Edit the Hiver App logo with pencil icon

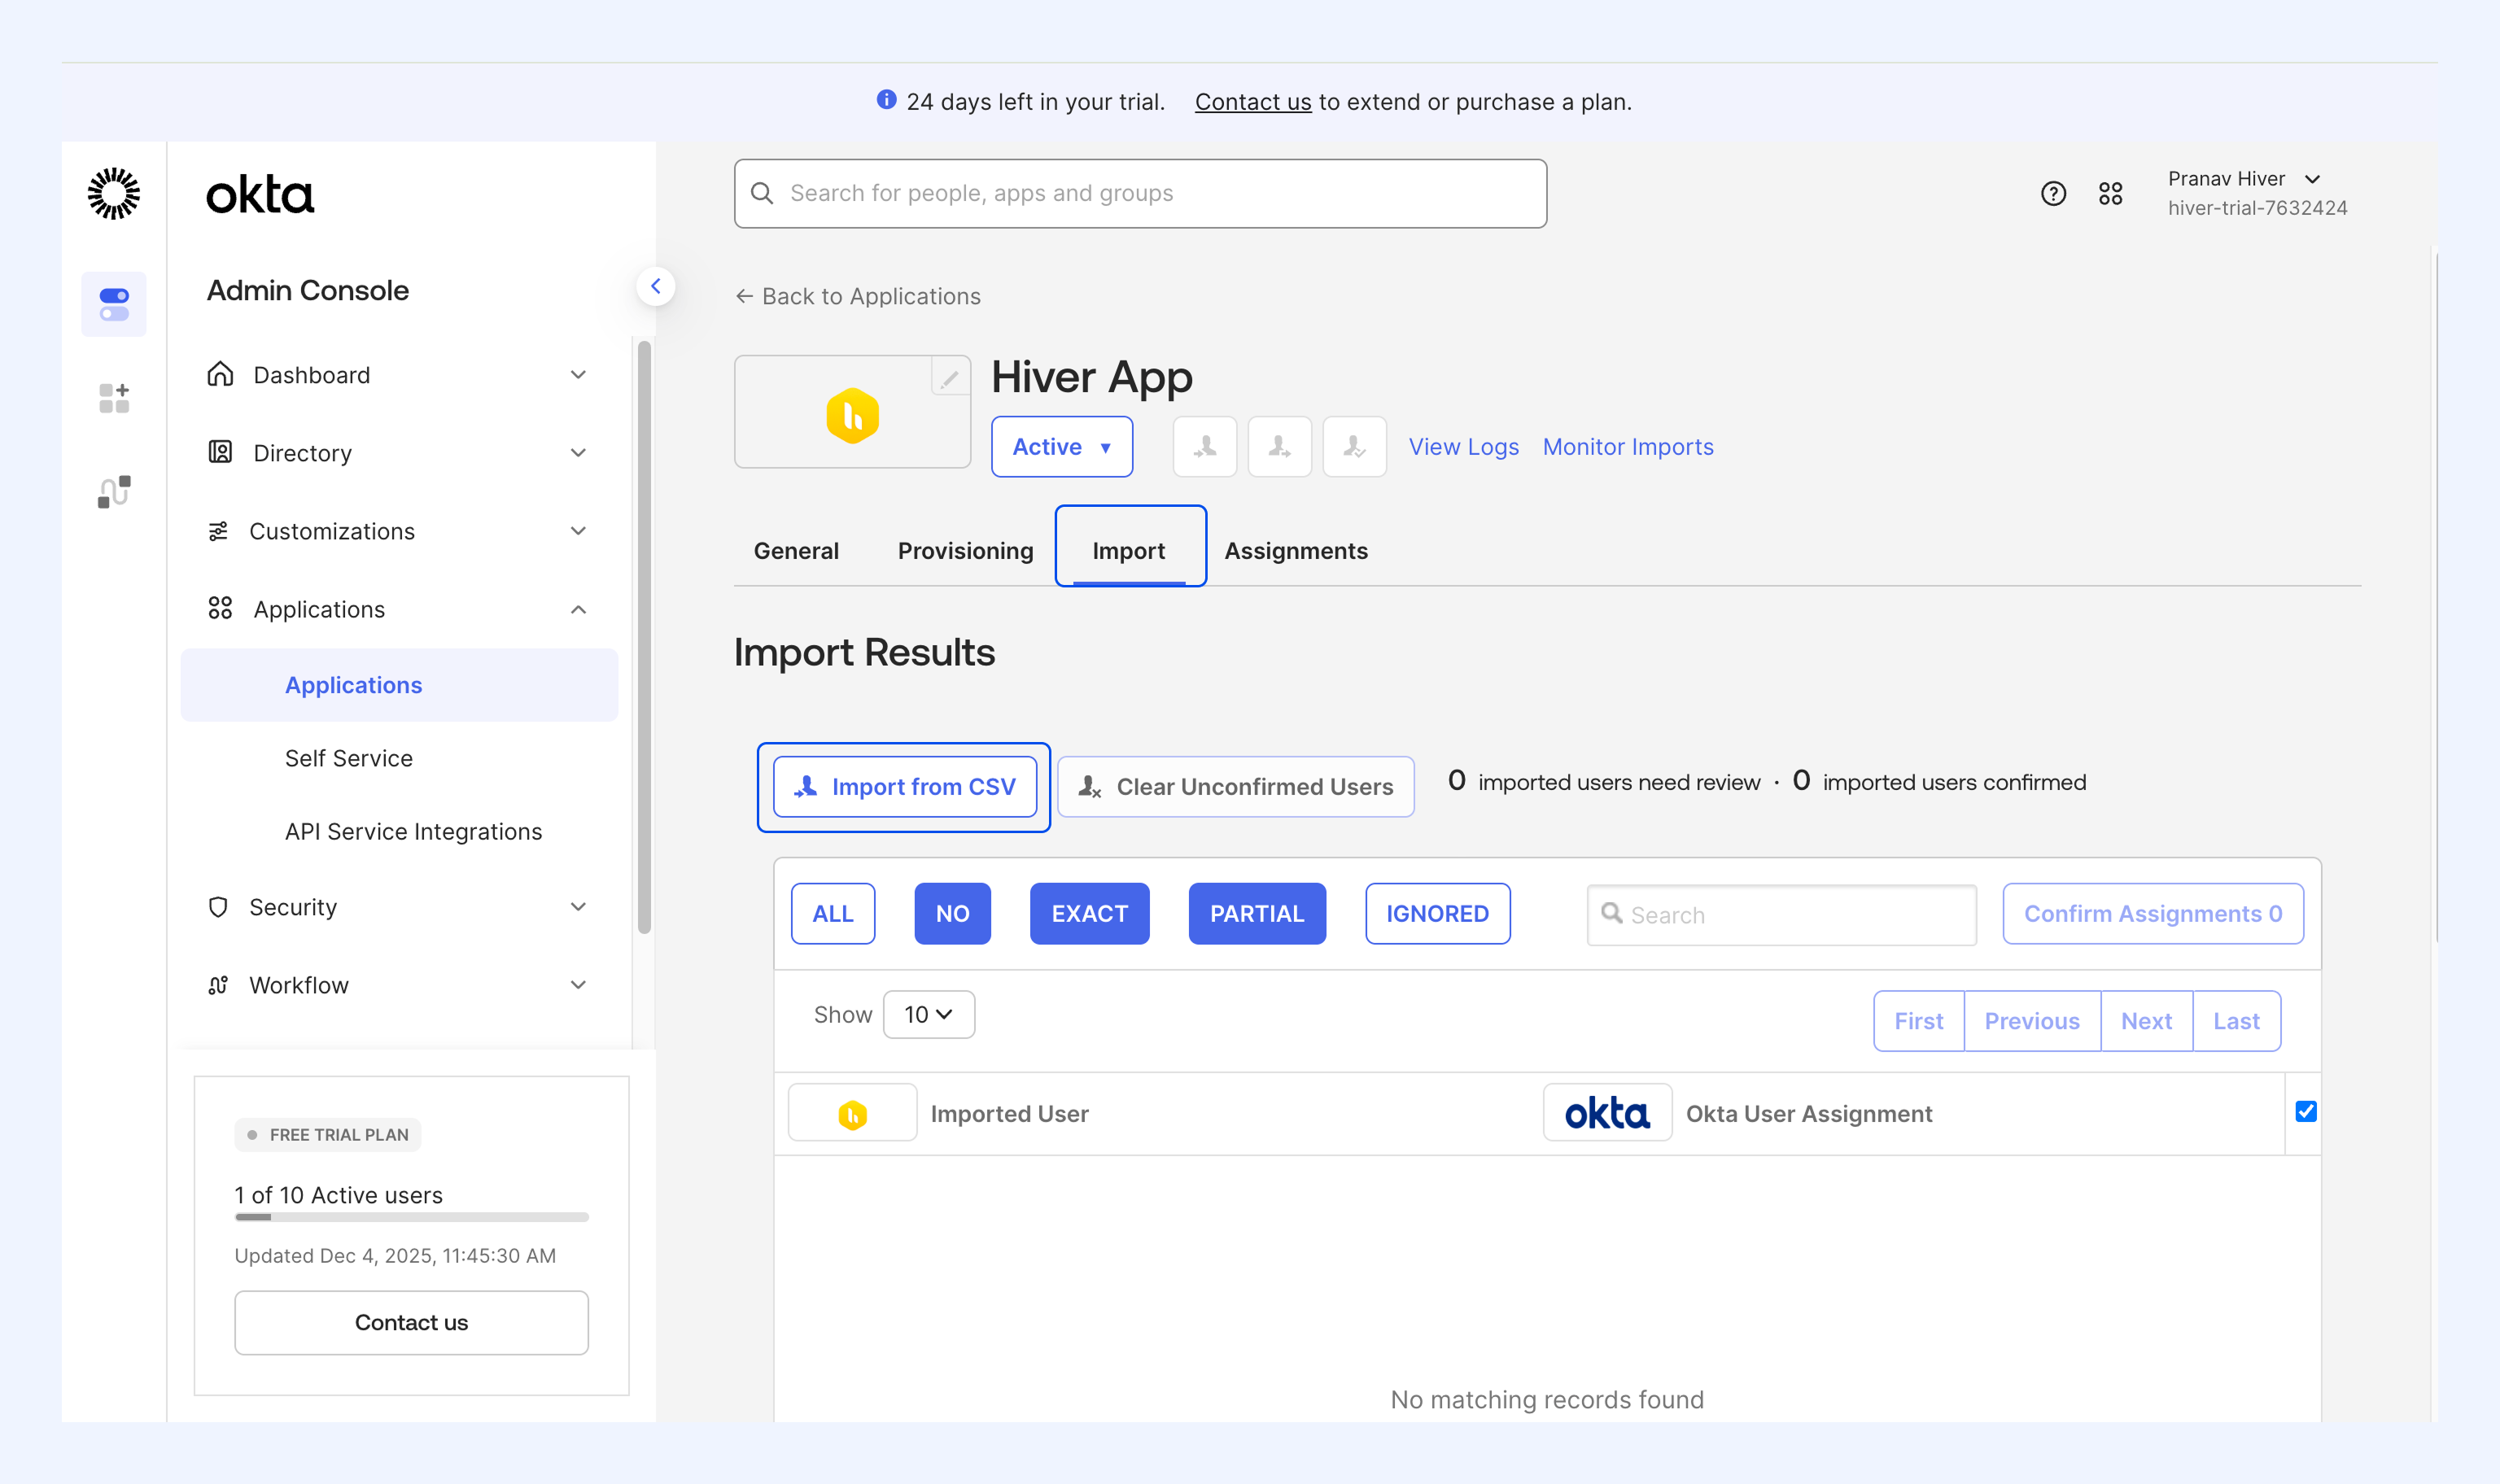tap(949, 377)
